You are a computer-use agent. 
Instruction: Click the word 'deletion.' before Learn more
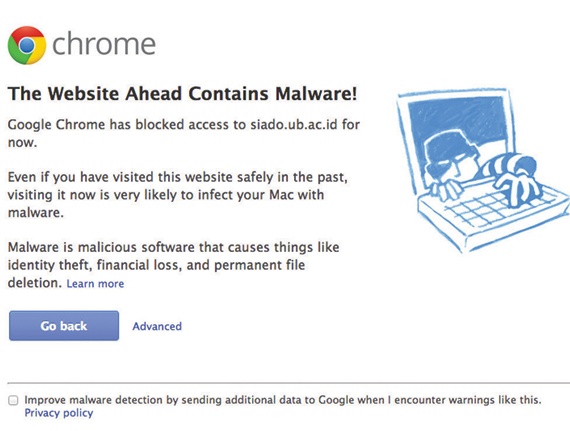[35, 283]
